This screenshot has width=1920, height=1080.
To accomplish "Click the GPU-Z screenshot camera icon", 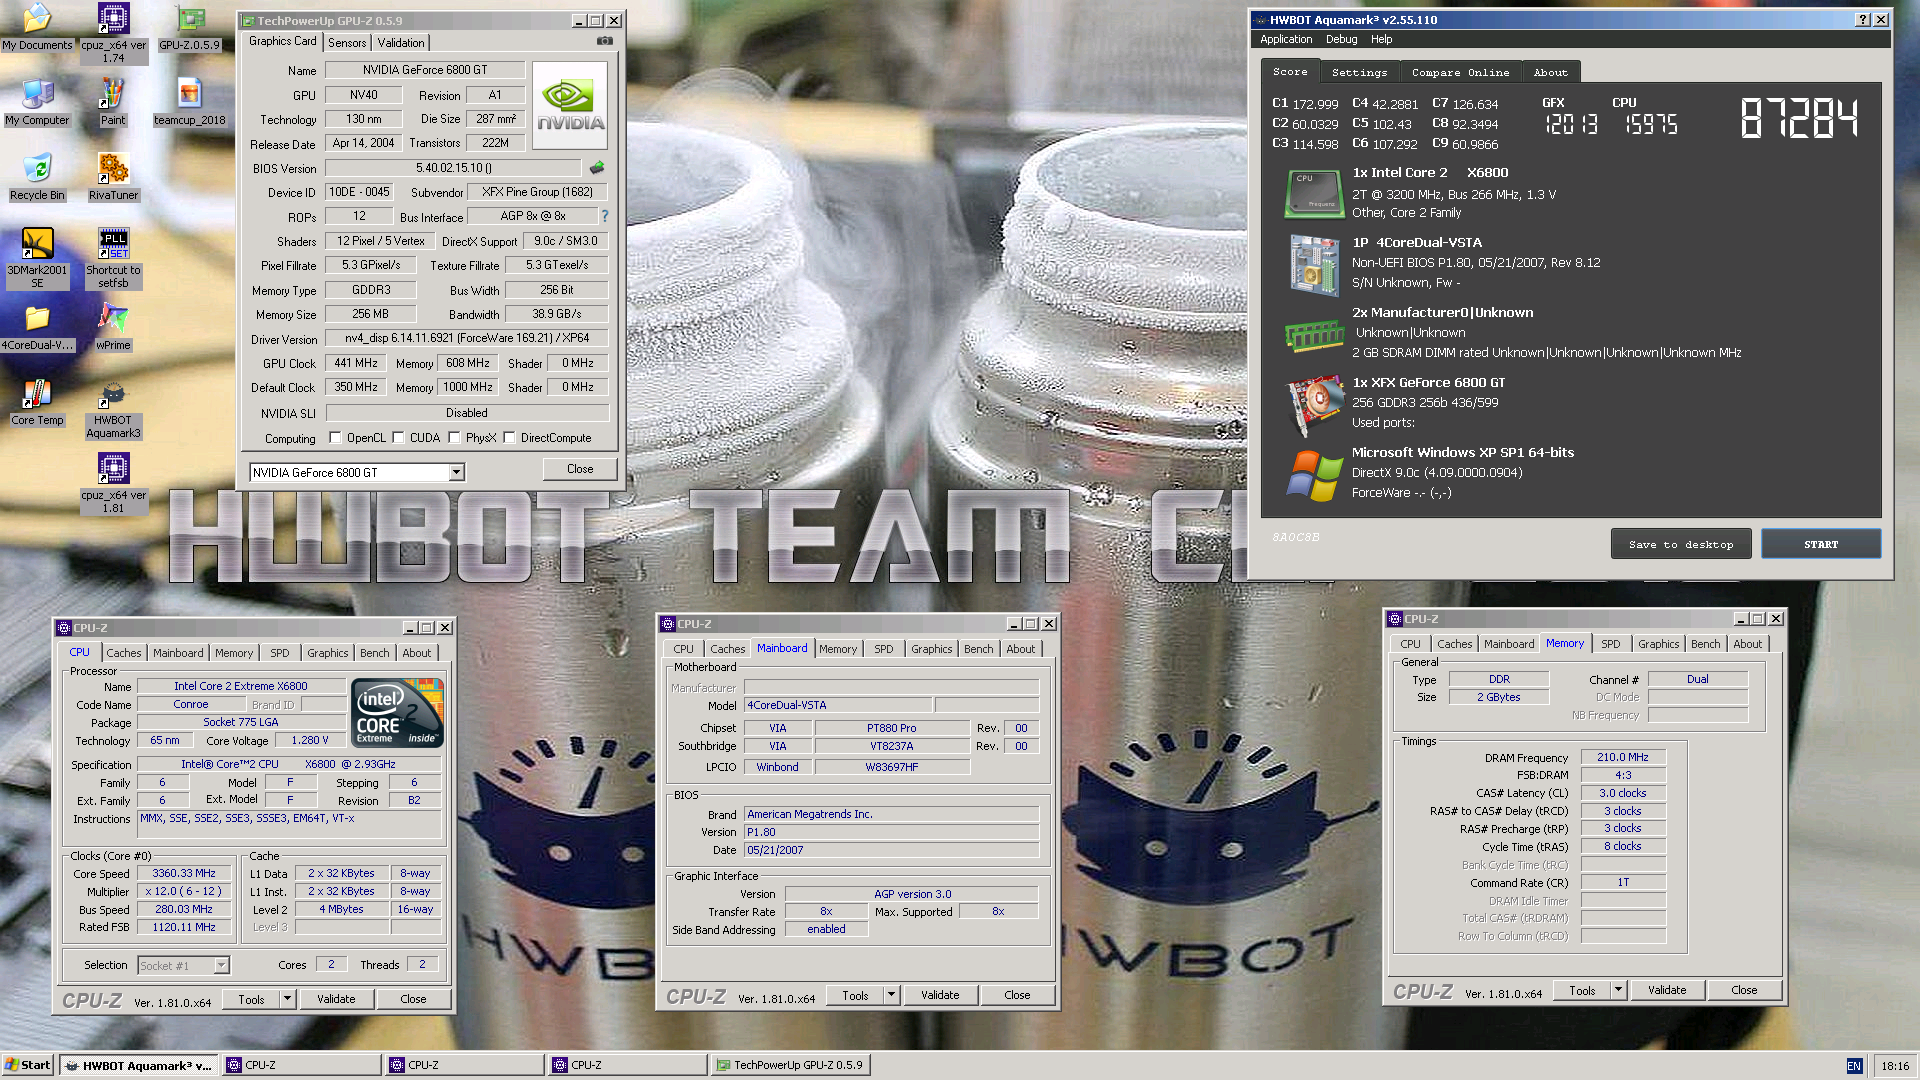I will (x=605, y=41).
